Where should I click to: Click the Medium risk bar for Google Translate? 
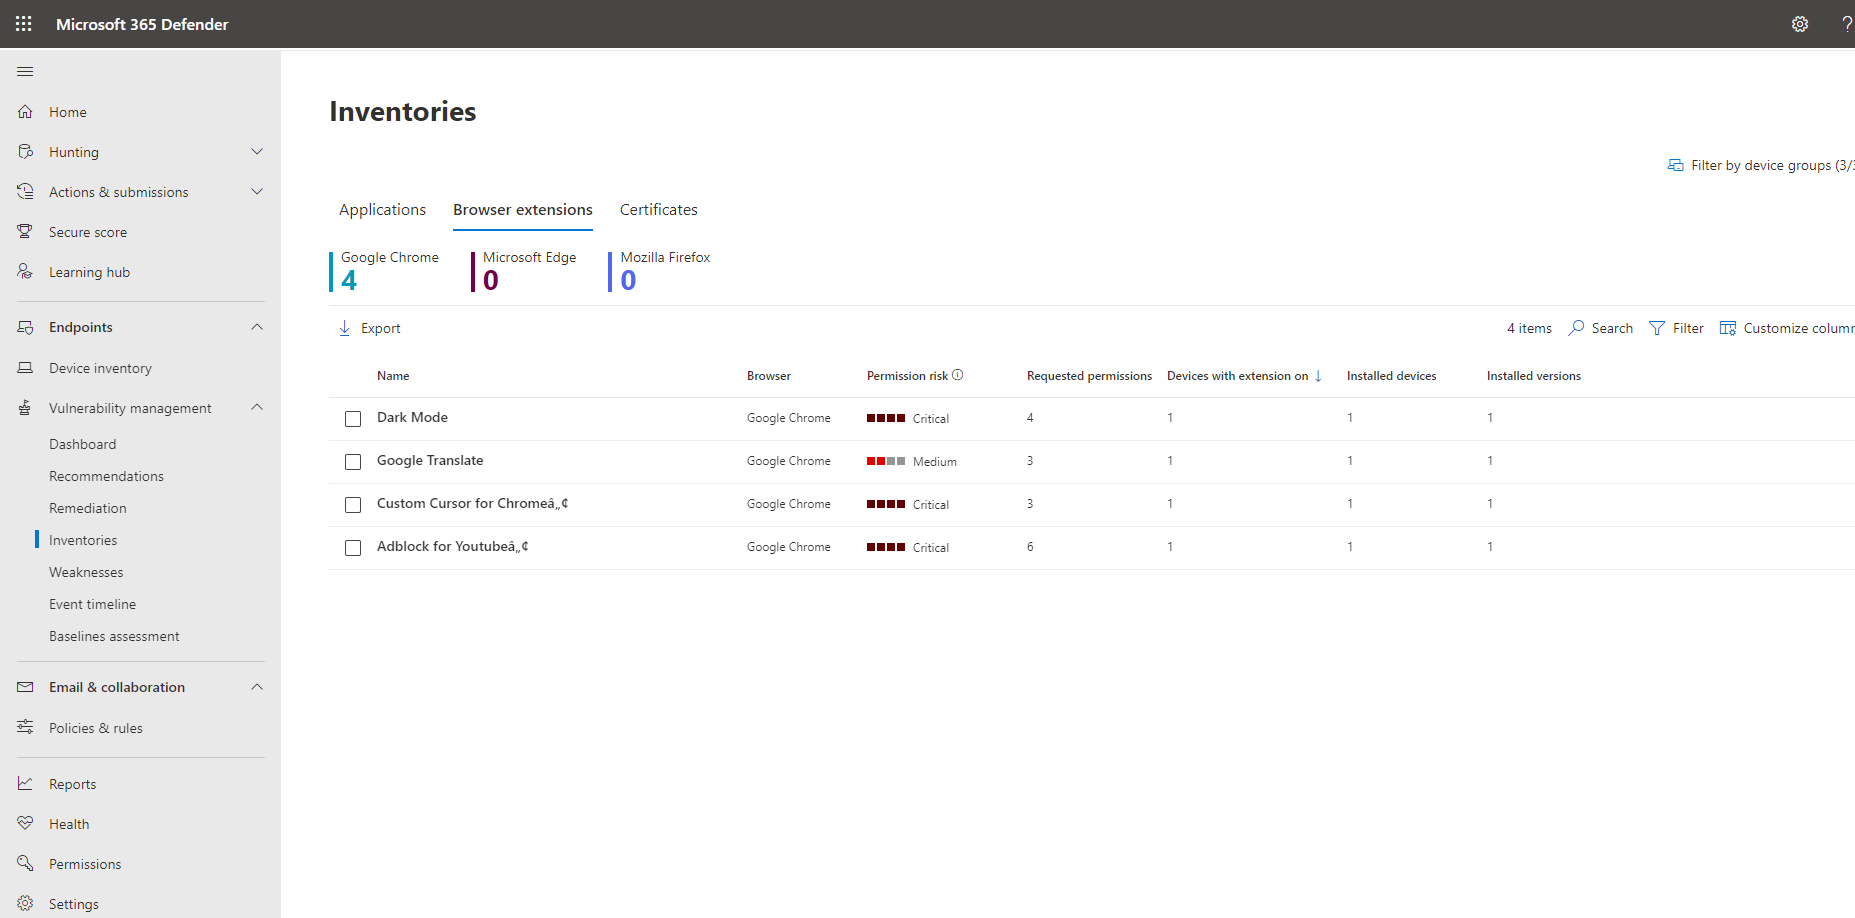tap(886, 461)
